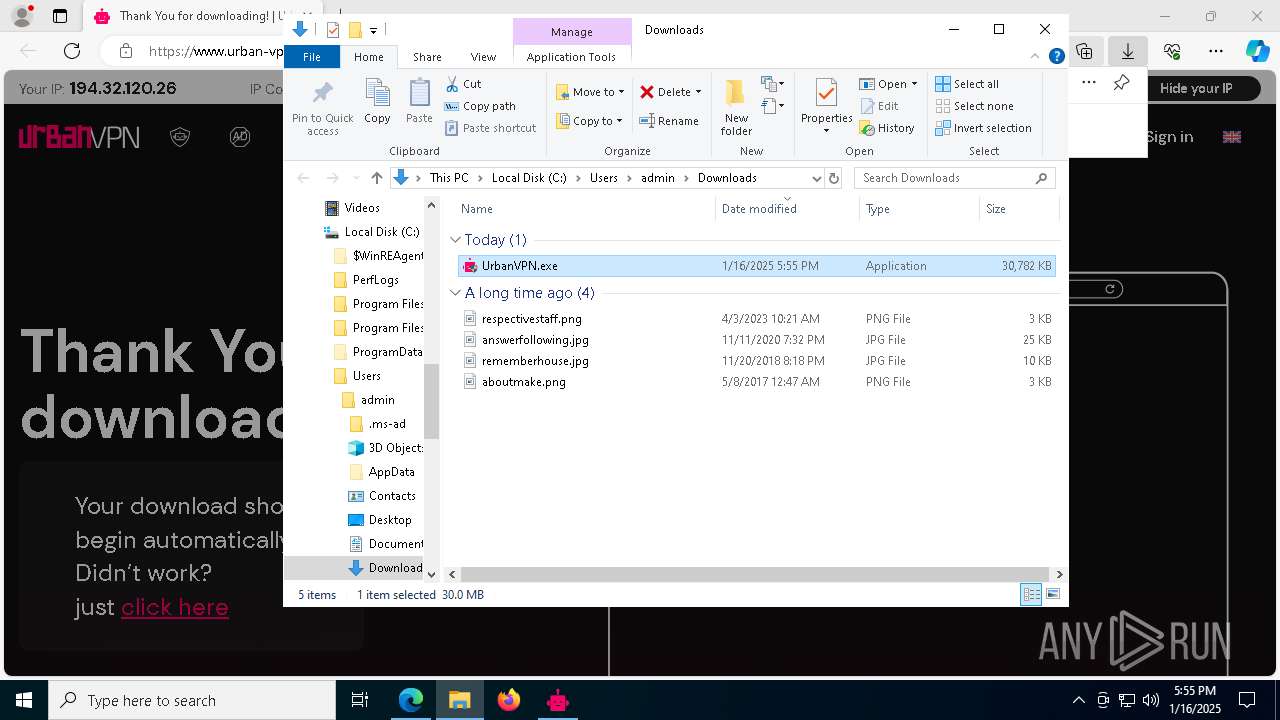
Task: Click horizontal scrollbar in file list
Action: (x=756, y=574)
